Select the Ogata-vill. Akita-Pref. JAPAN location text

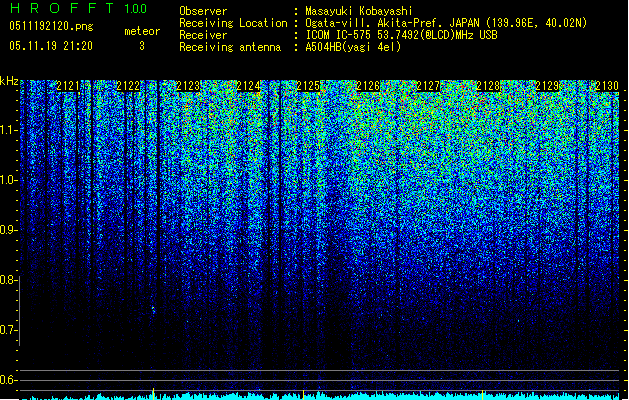pos(446,23)
